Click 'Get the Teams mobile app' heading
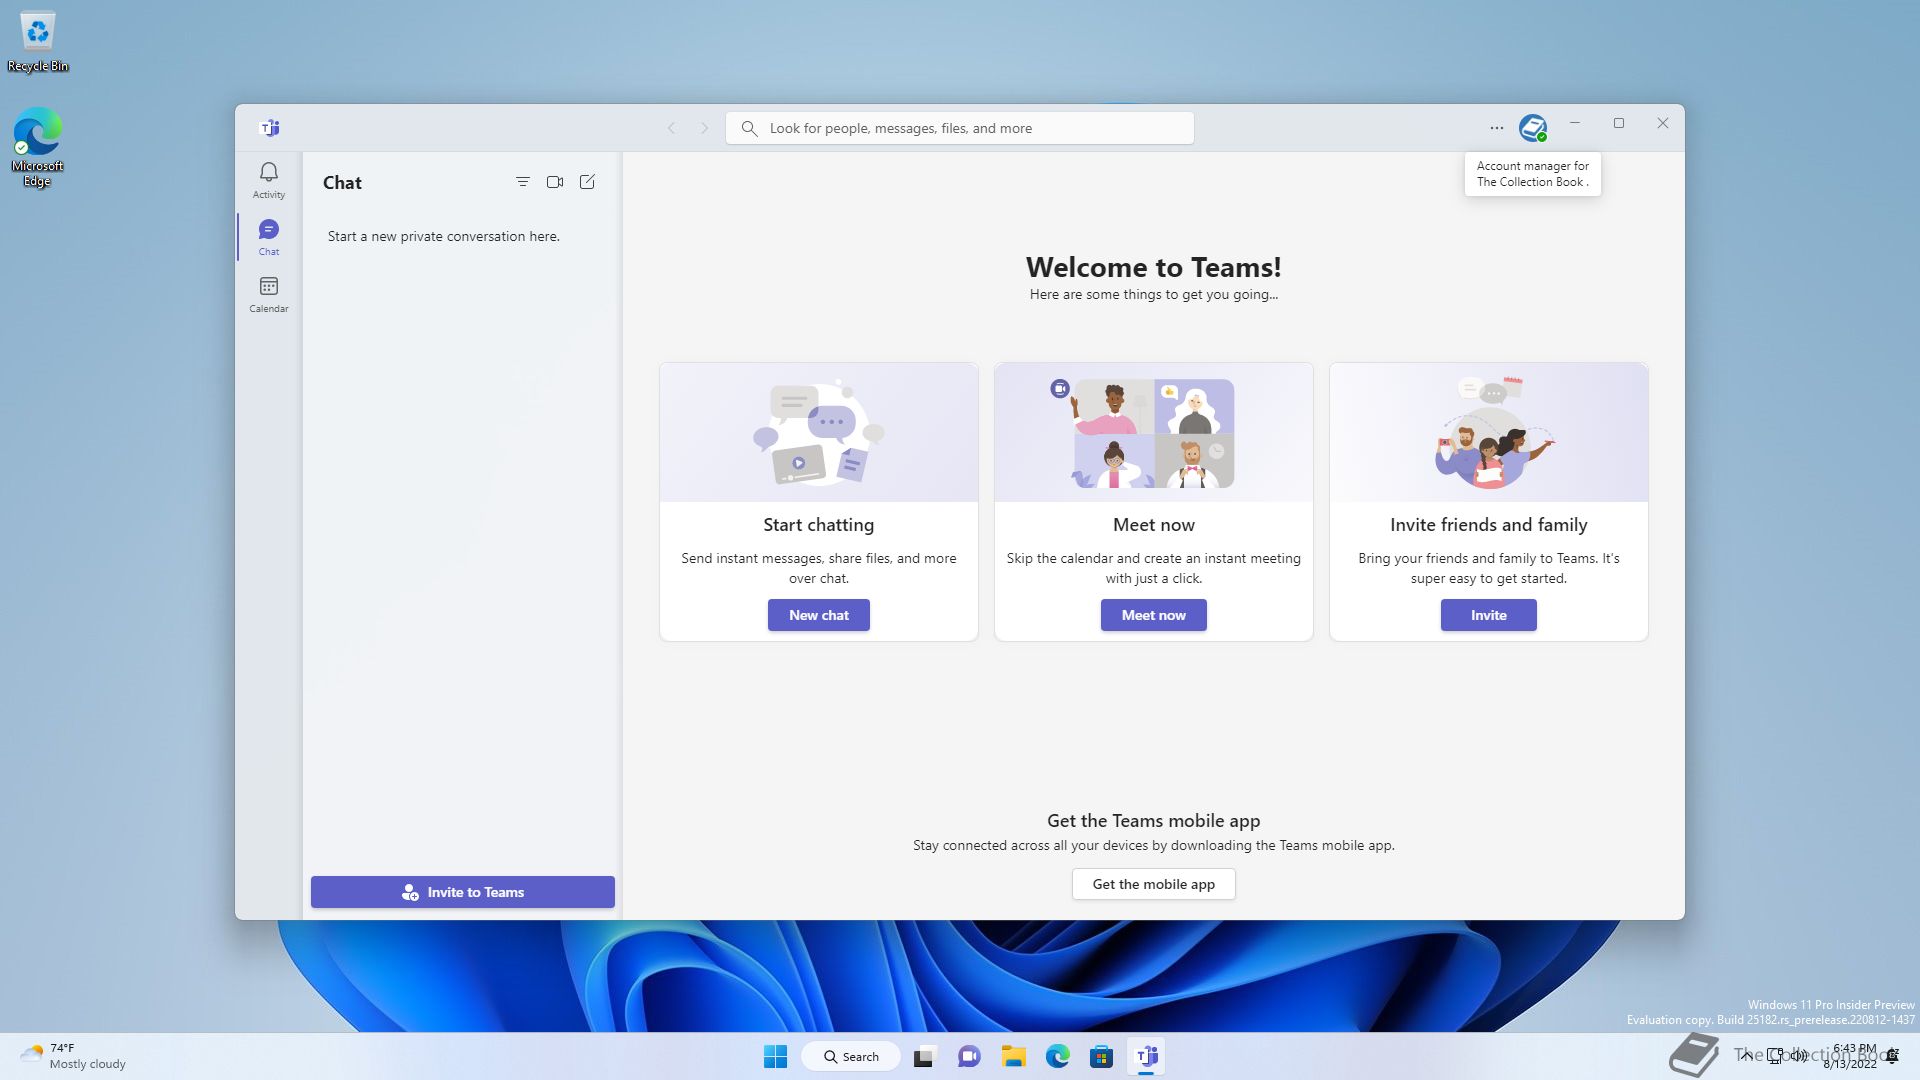The image size is (1920, 1080). [1154, 821]
